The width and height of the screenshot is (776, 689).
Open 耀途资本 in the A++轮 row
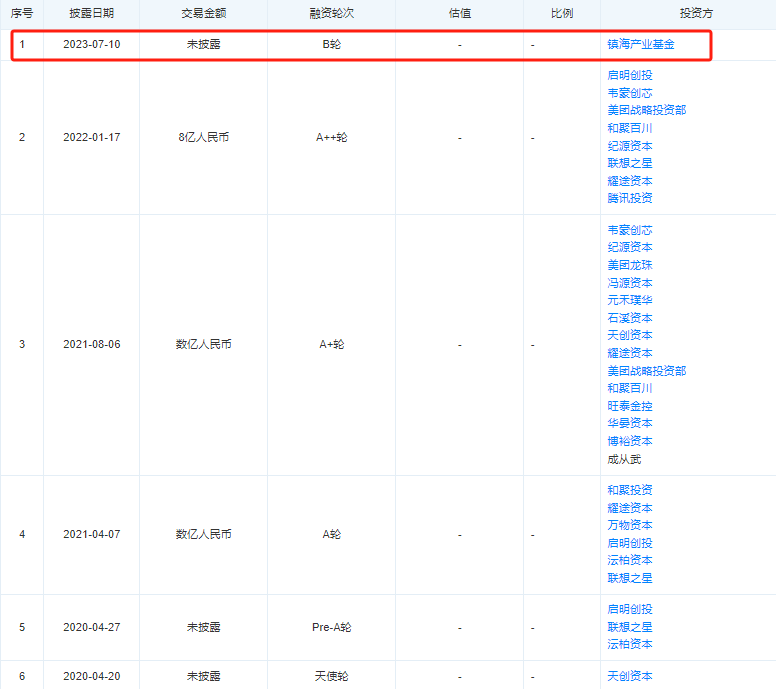tap(630, 181)
